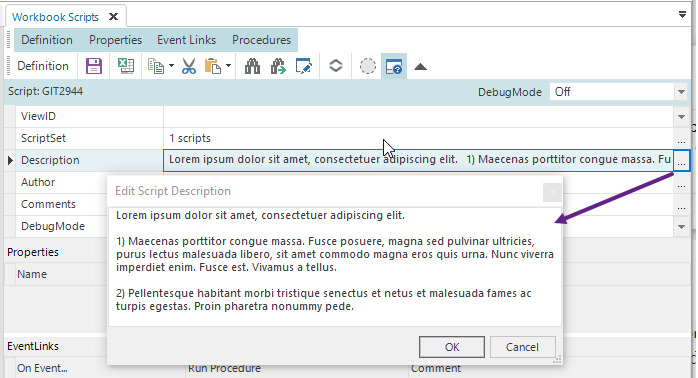
Task: Click the Paste clipboard icon
Action: tap(213, 66)
